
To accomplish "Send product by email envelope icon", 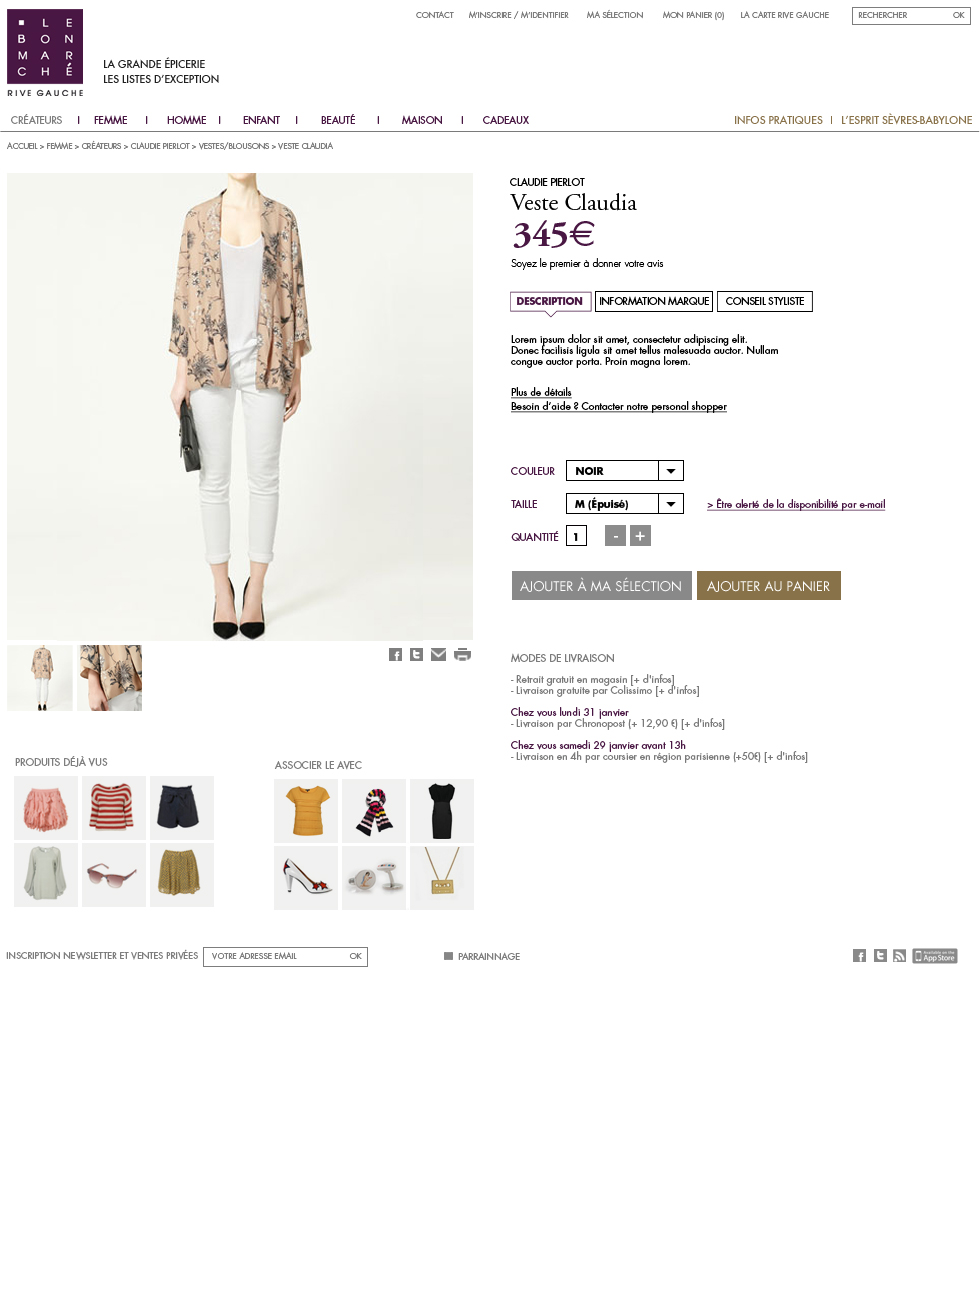I will coord(438,655).
